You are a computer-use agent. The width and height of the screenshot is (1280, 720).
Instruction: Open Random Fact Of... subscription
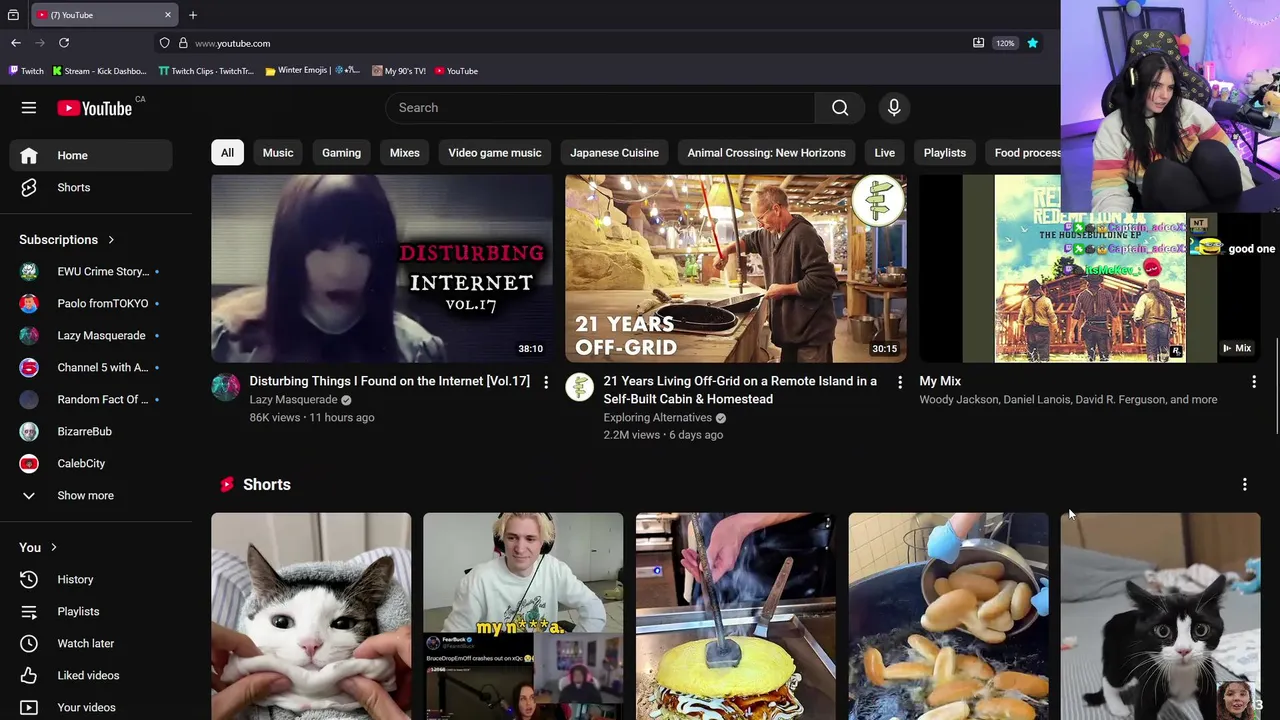pyautogui.click(x=91, y=399)
